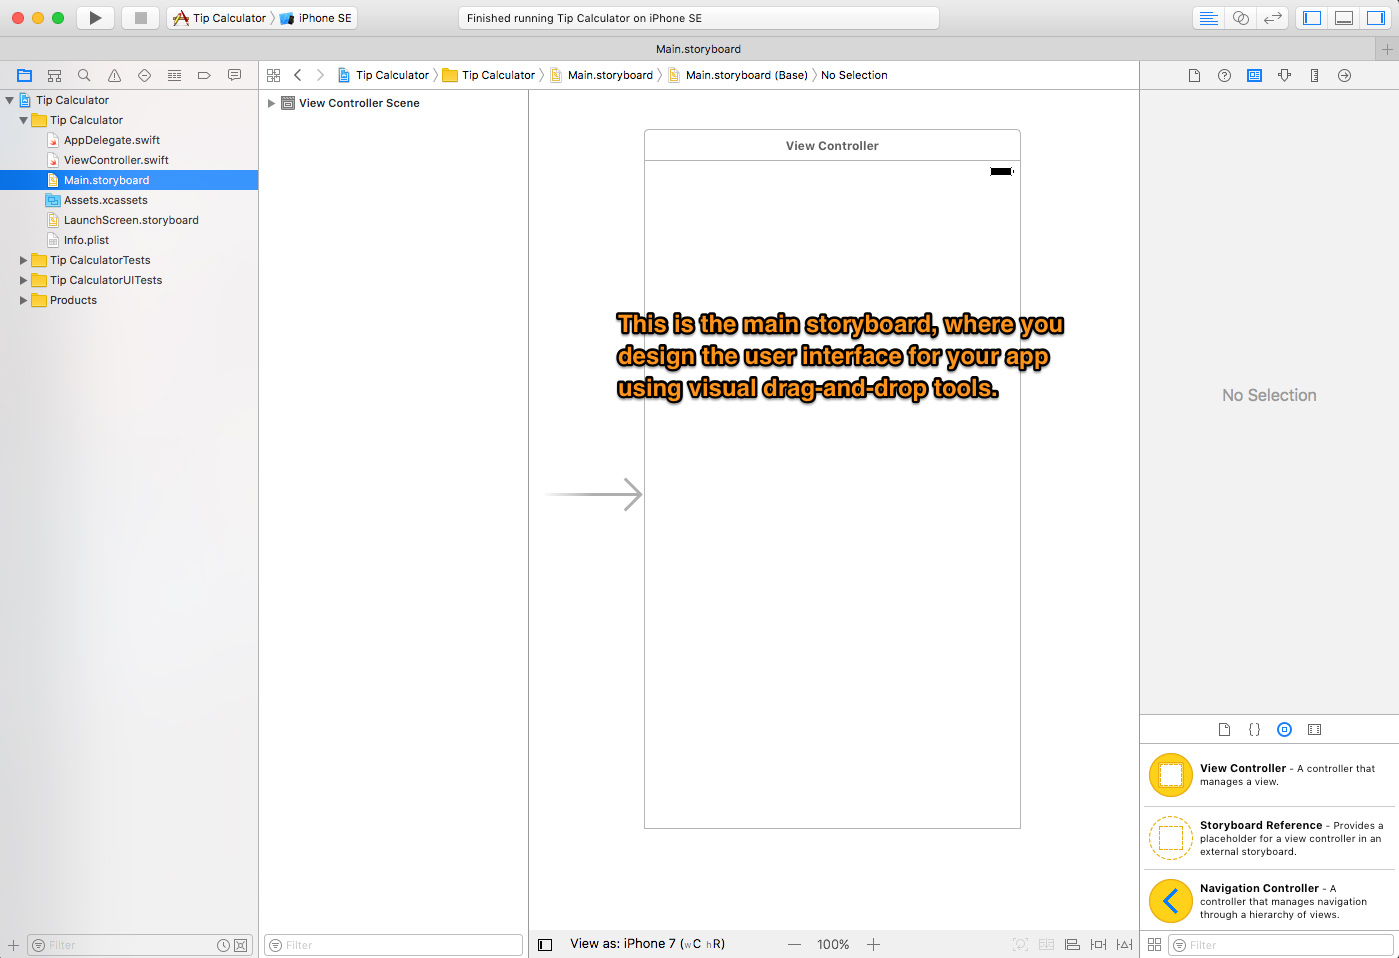
Task: Open Assets.xcassets catalog
Action: point(106,200)
